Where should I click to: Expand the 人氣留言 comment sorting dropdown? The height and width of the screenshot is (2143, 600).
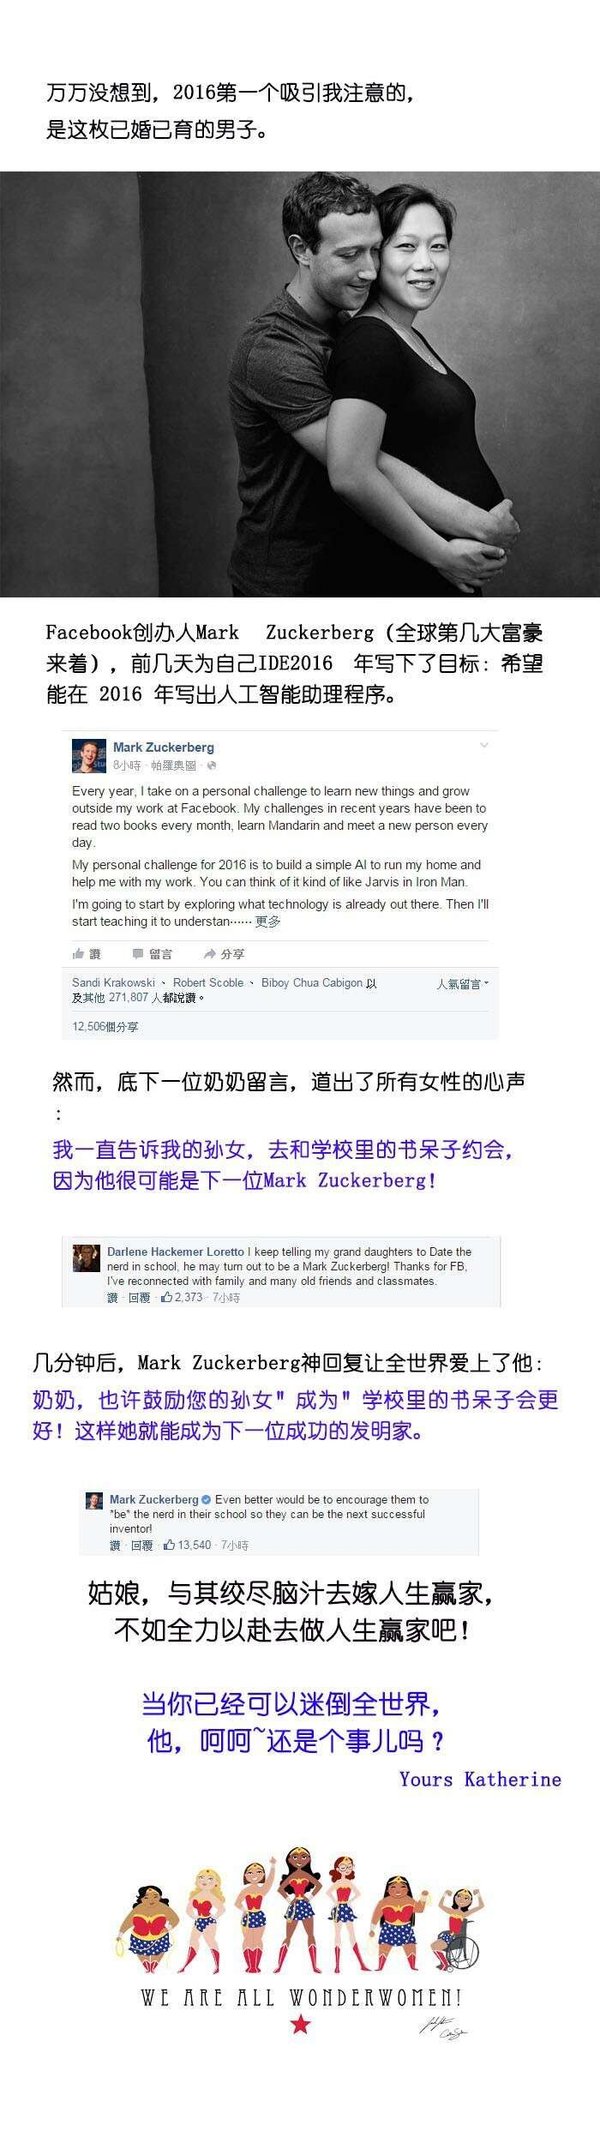click(x=463, y=984)
